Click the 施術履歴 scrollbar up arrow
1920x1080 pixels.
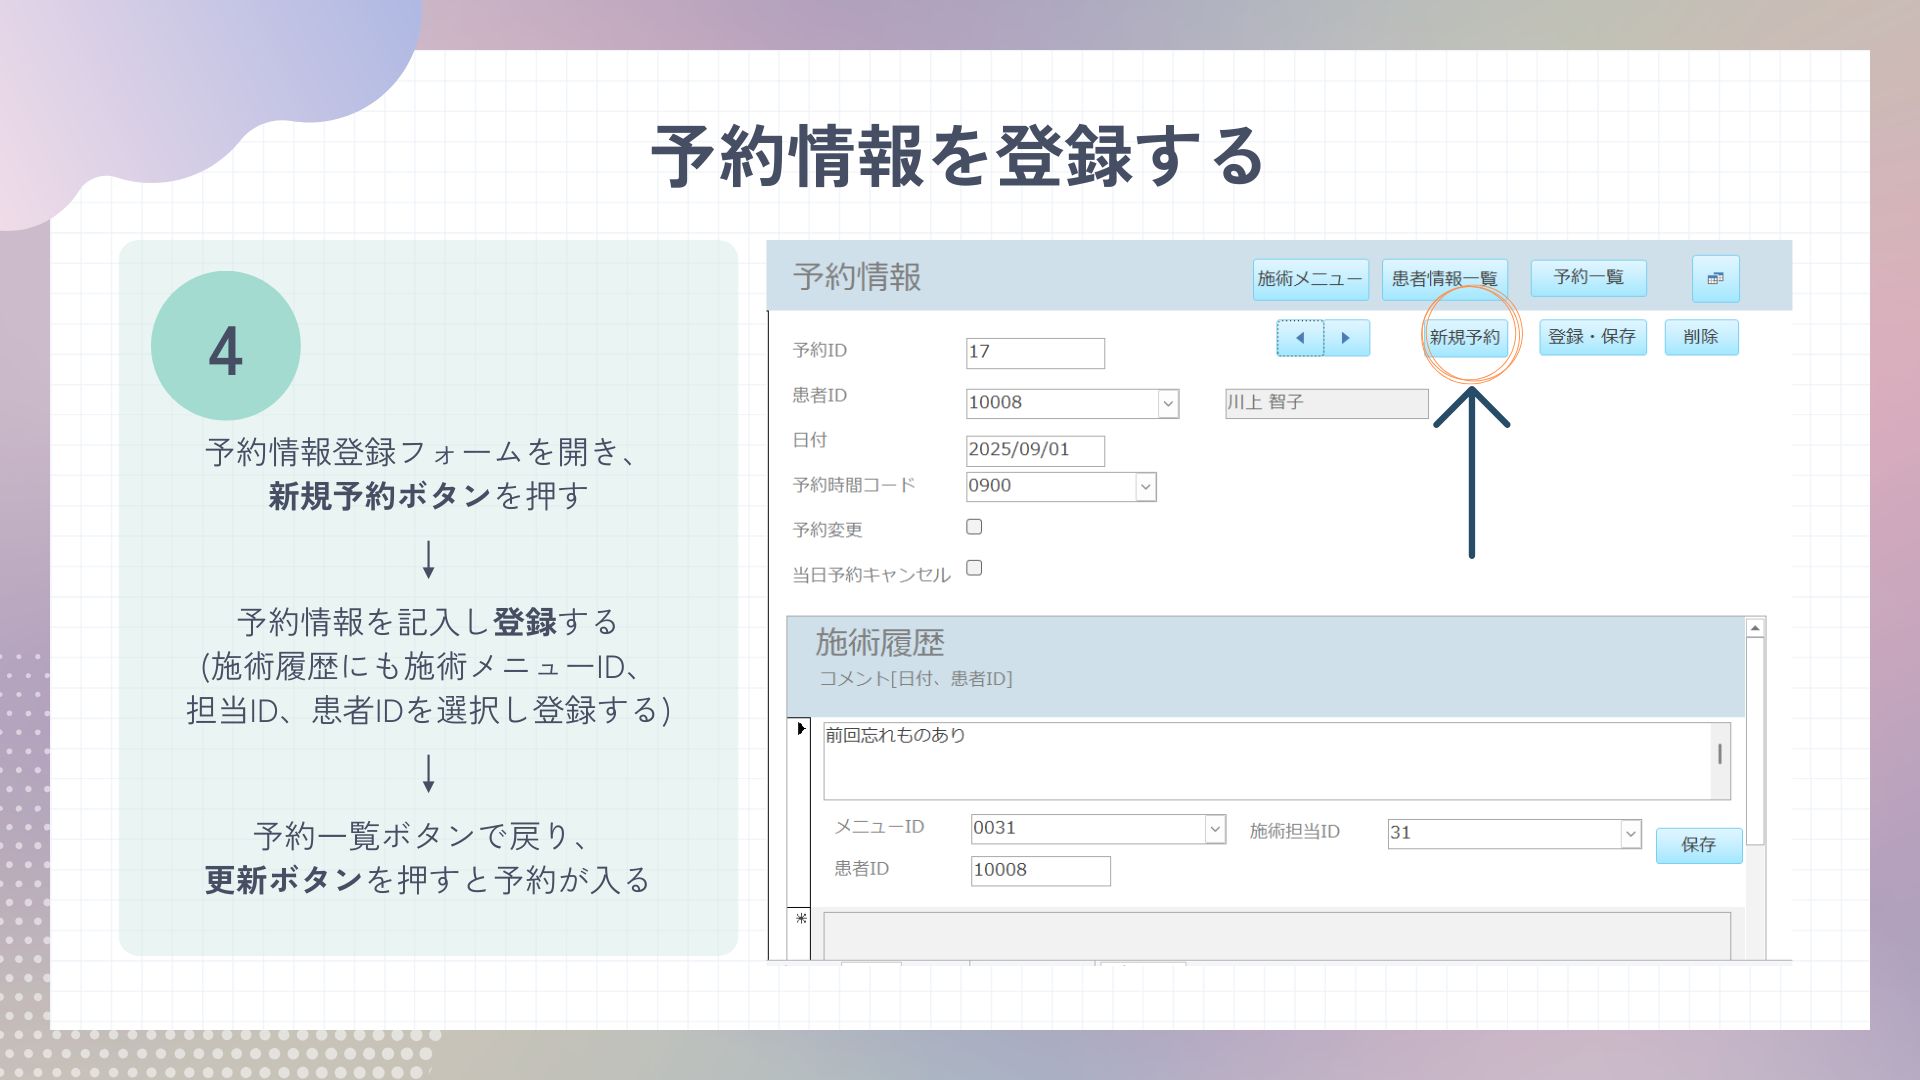(1755, 628)
